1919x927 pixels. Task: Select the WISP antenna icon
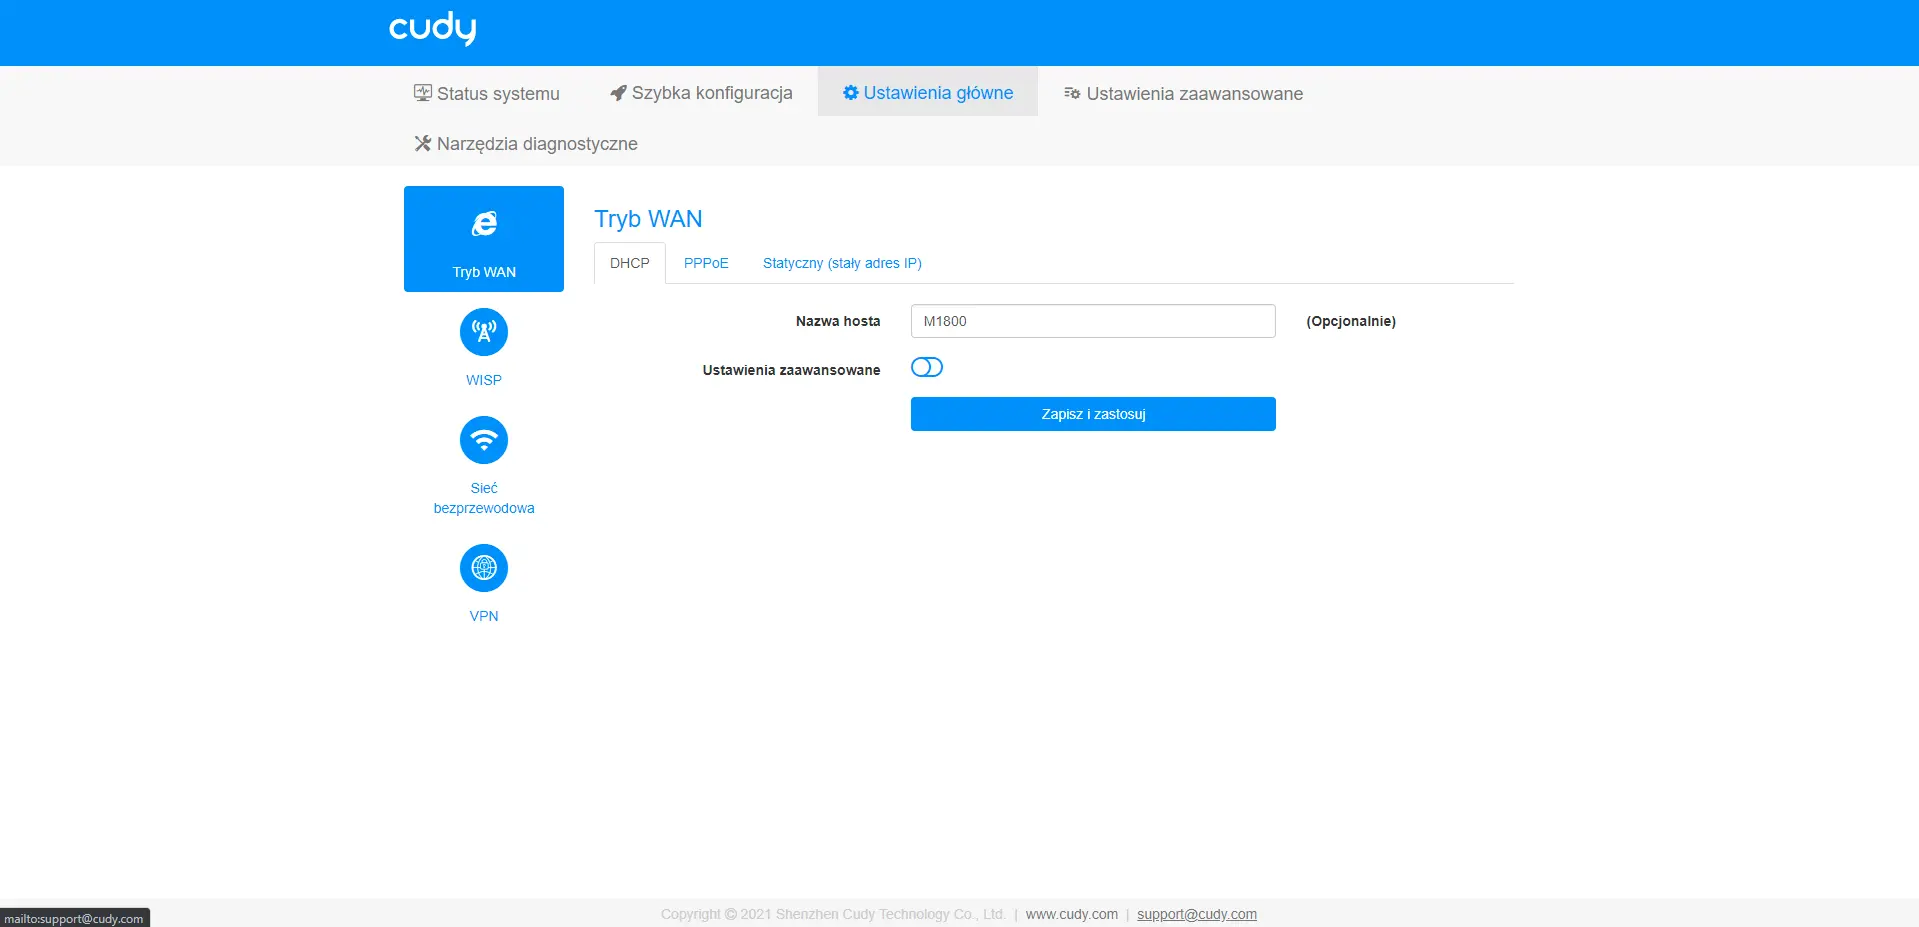point(484,332)
